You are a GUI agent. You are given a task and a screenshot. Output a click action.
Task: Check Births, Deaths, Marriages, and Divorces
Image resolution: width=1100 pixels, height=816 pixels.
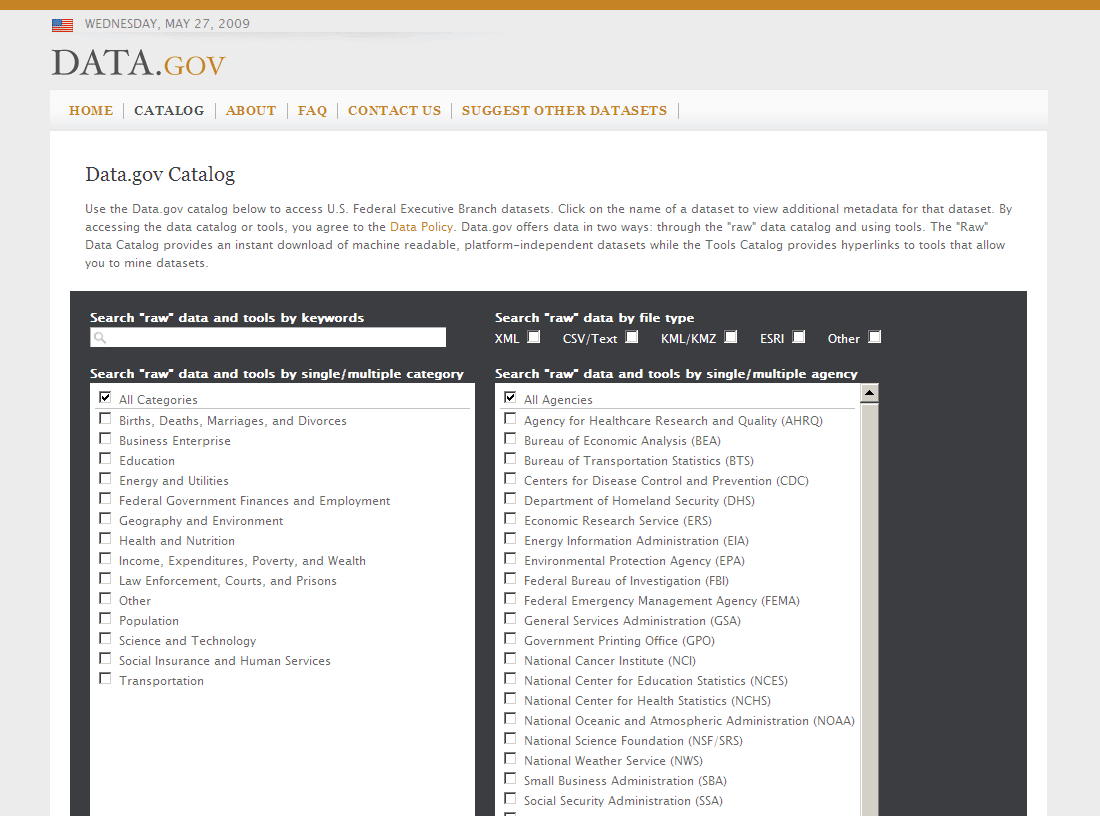click(105, 419)
